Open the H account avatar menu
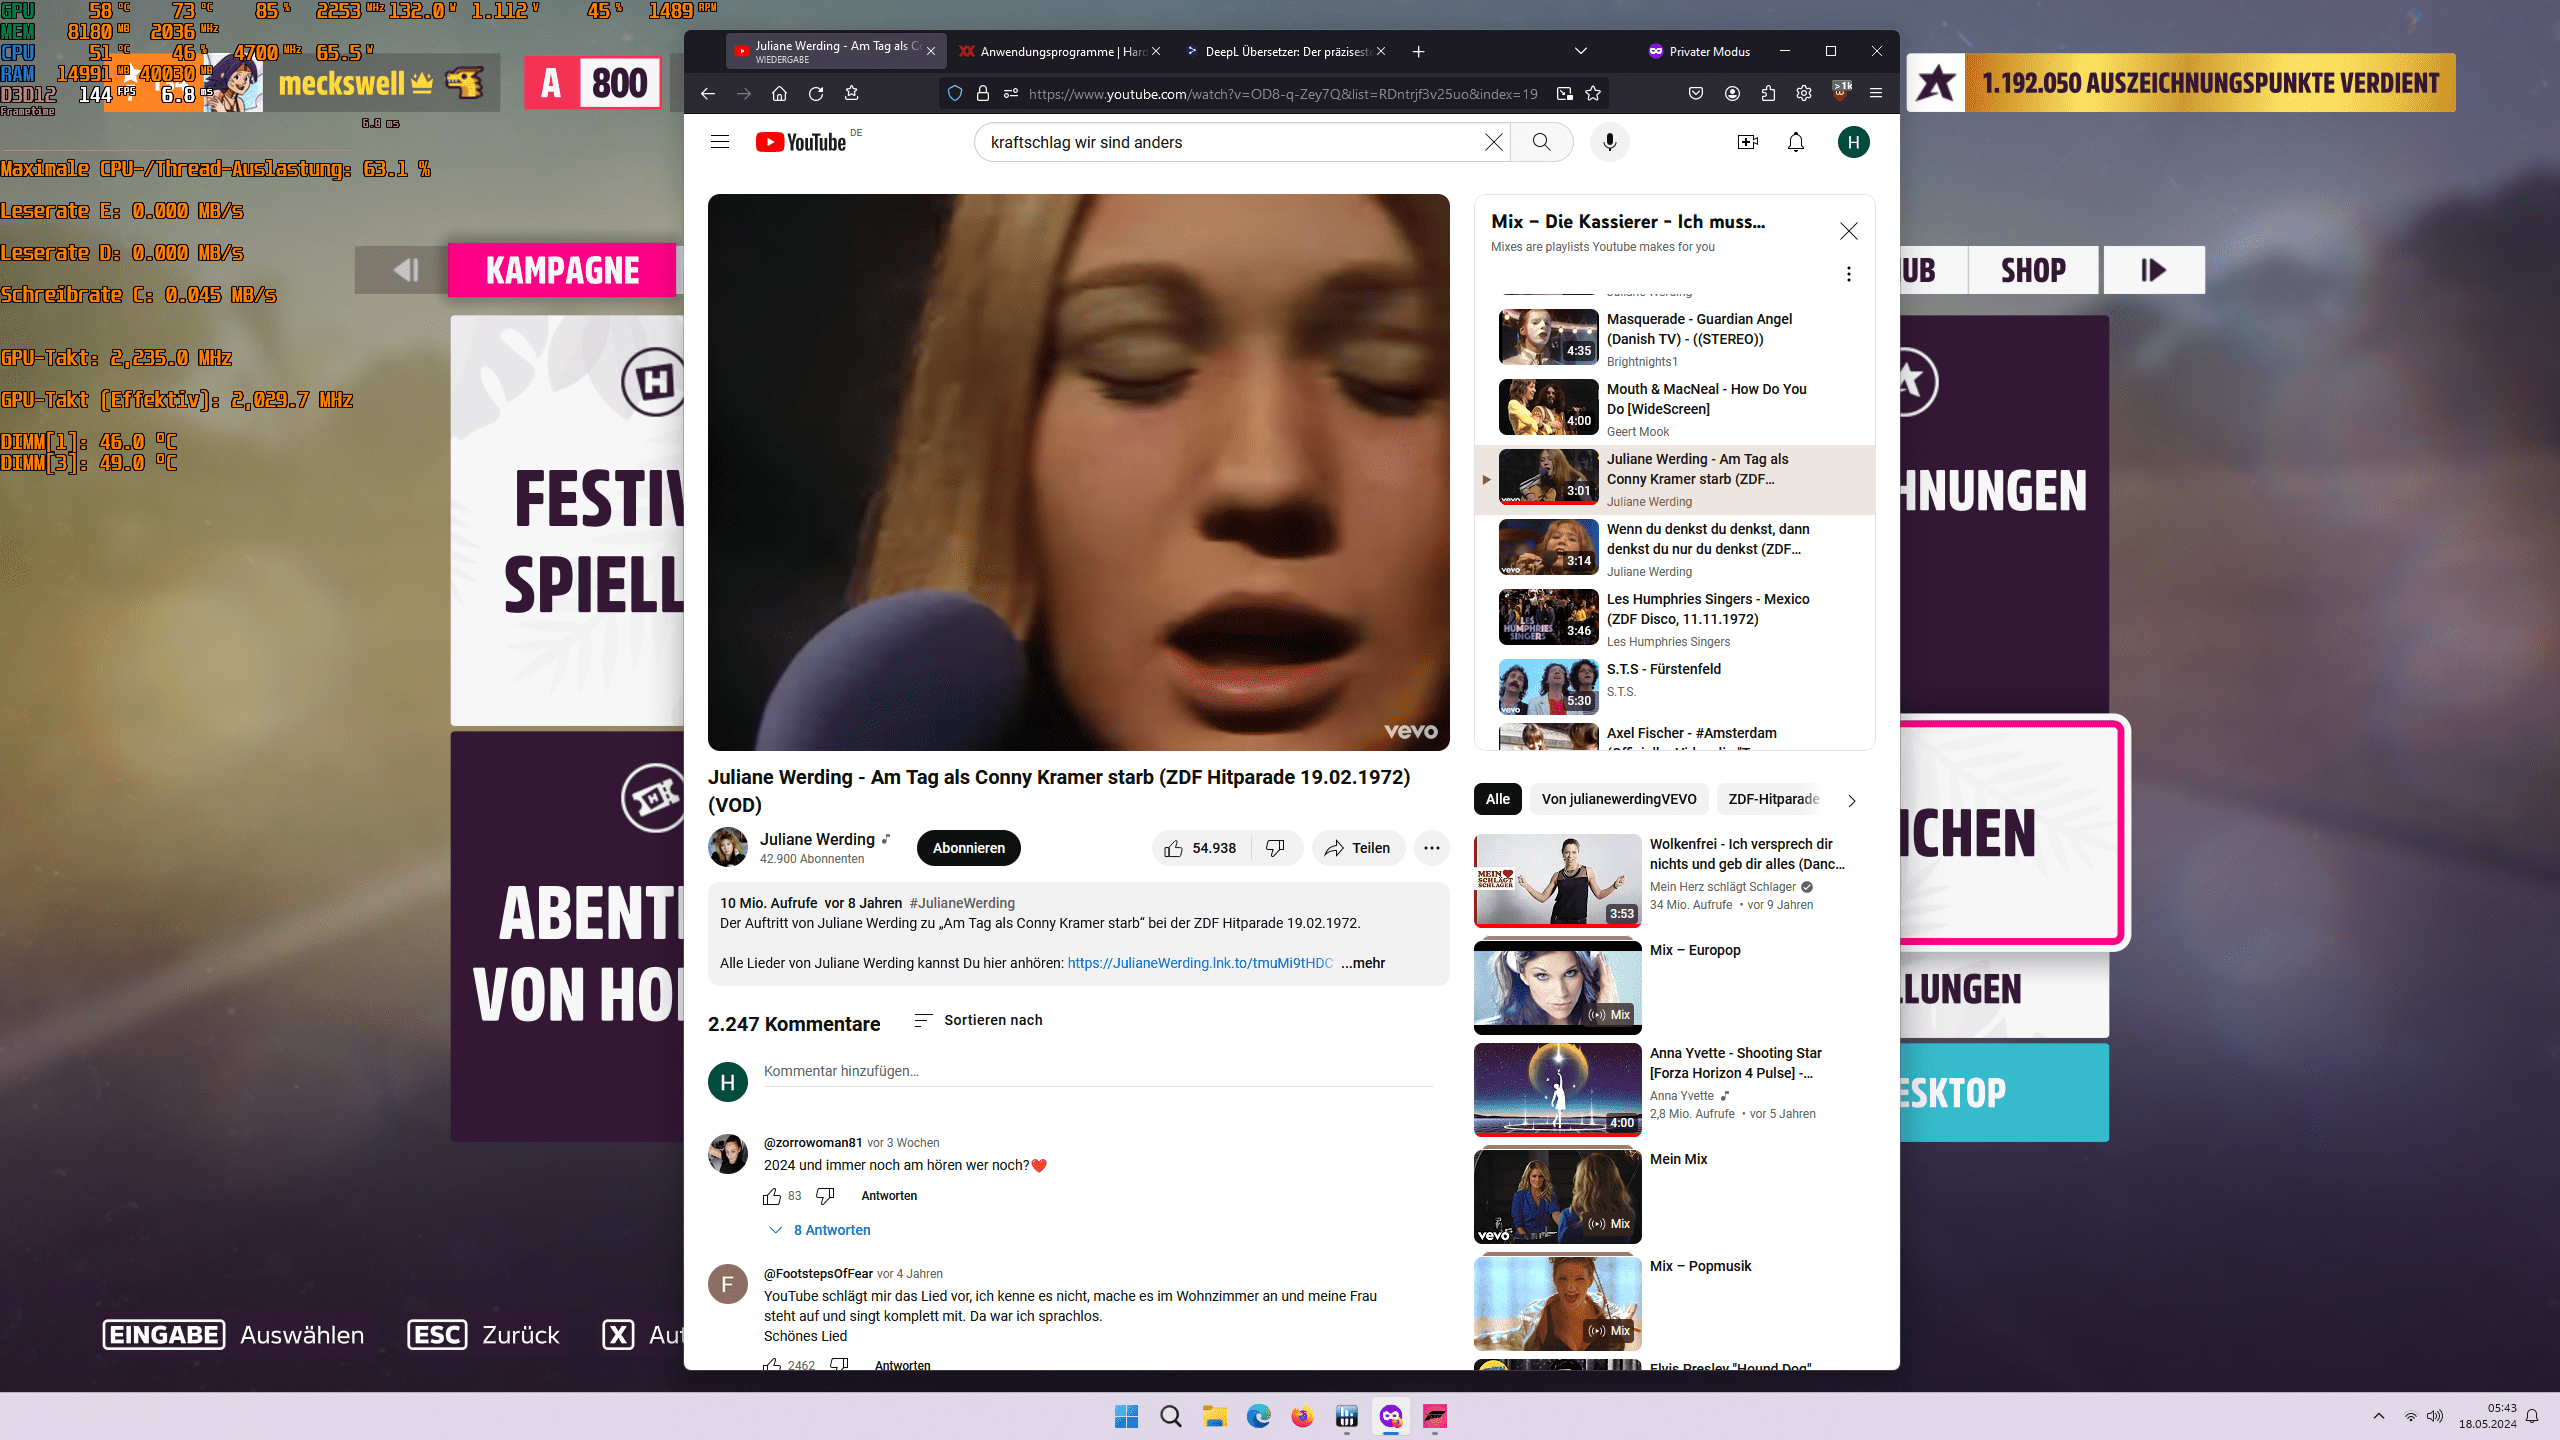This screenshot has height=1440, width=2560. [1853, 142]
